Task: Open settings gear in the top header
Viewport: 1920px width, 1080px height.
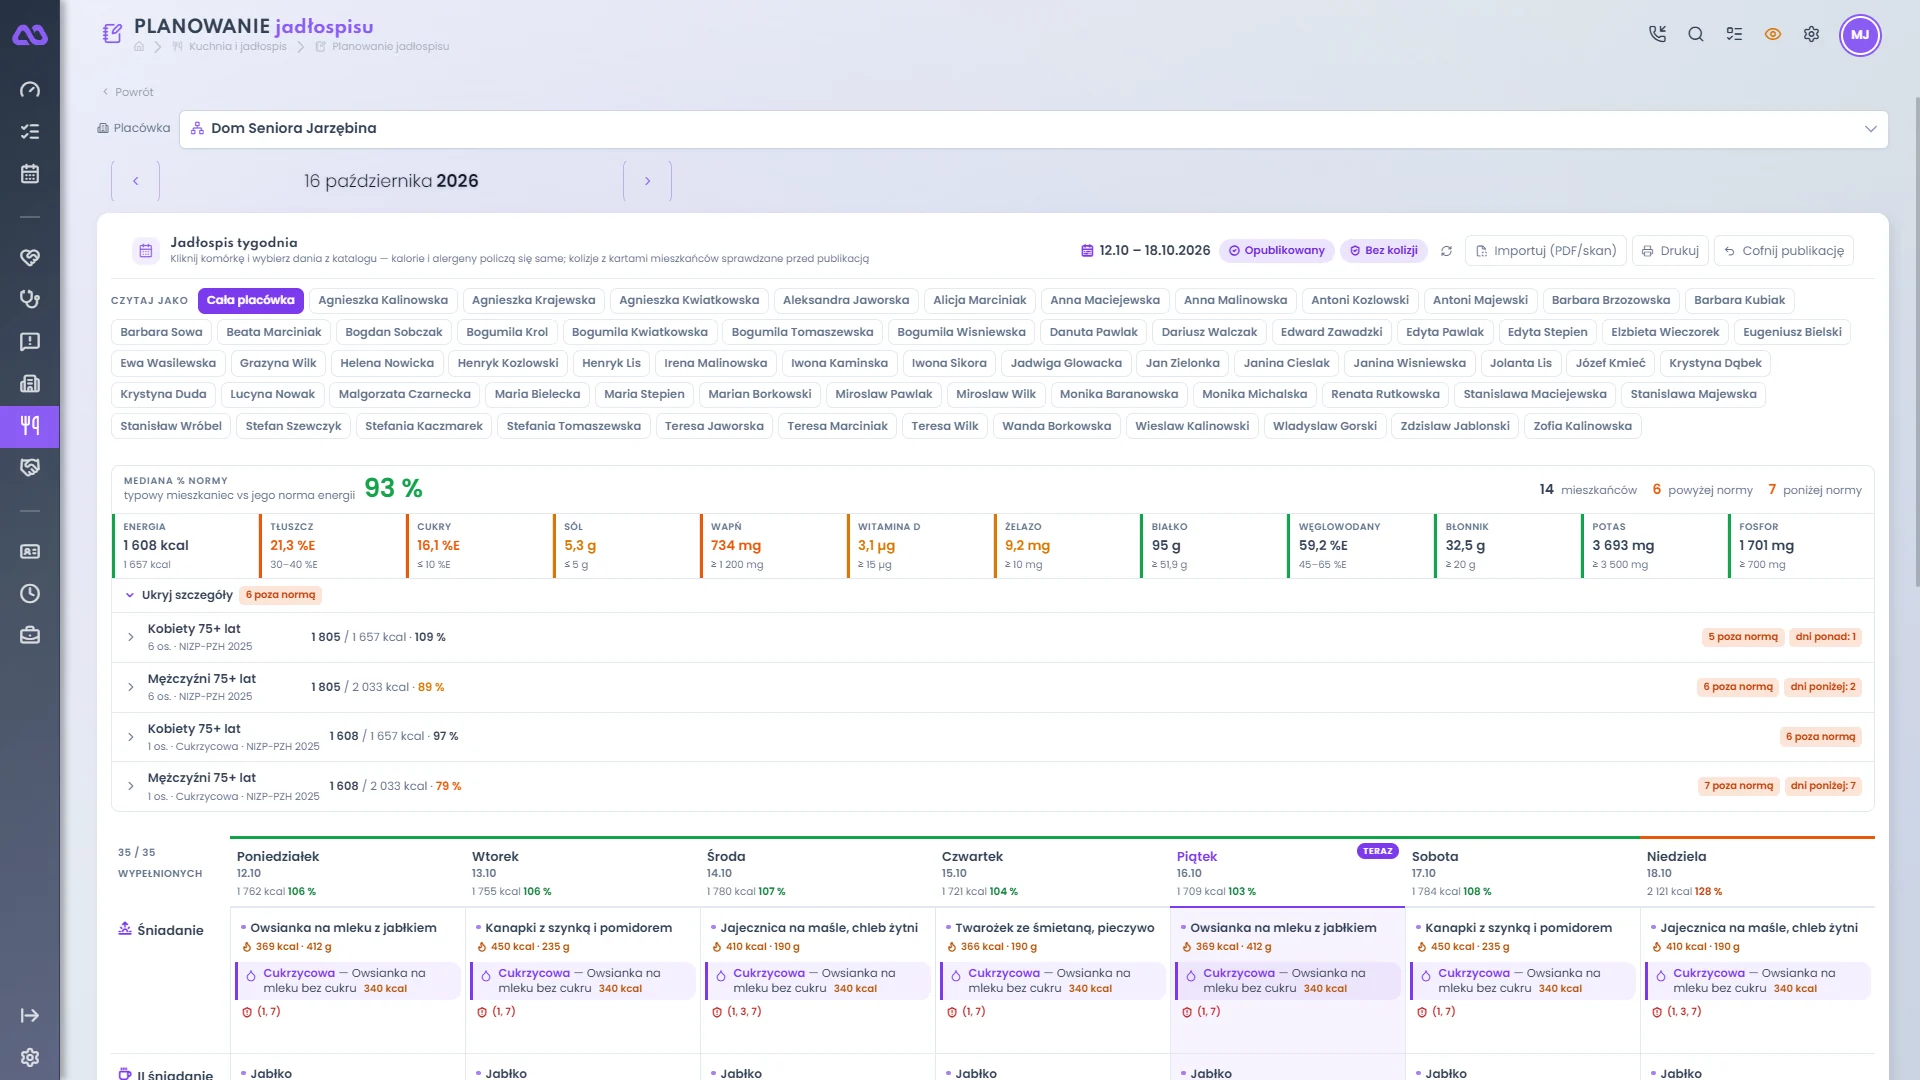Action: tap(1811, 34)
